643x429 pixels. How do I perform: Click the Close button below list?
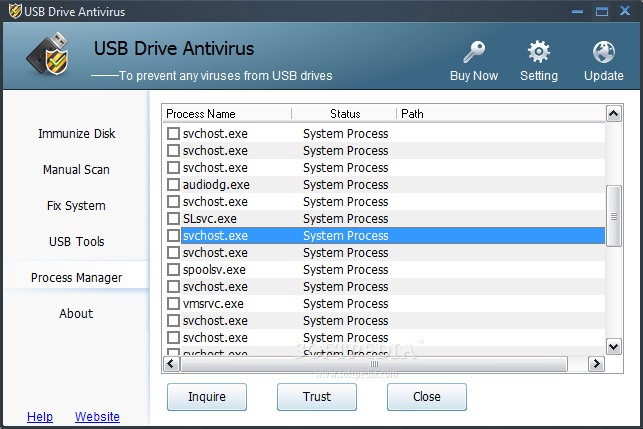coord(427,397)
